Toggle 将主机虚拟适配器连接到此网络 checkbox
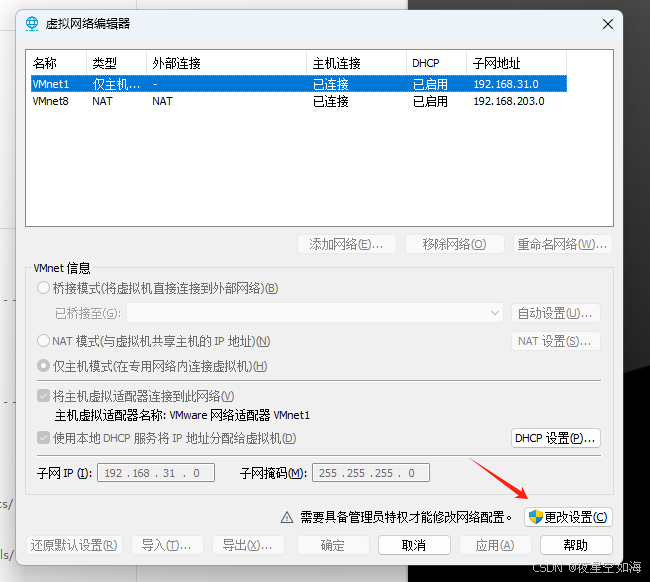650x582 pixels. 43,396
